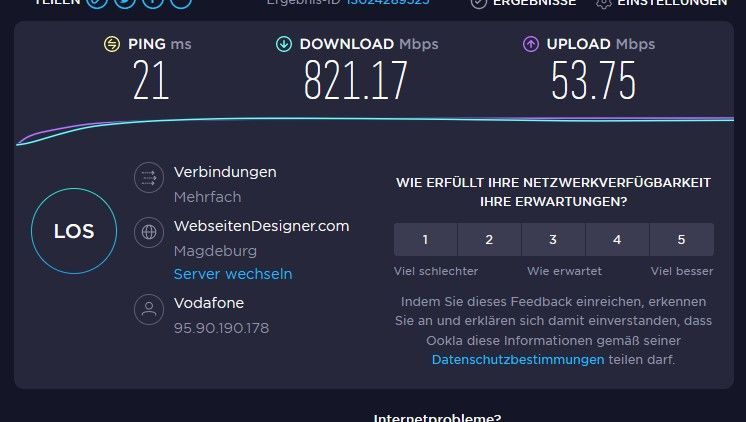Click the purple upload arrow icon

(x=531, y=44)
